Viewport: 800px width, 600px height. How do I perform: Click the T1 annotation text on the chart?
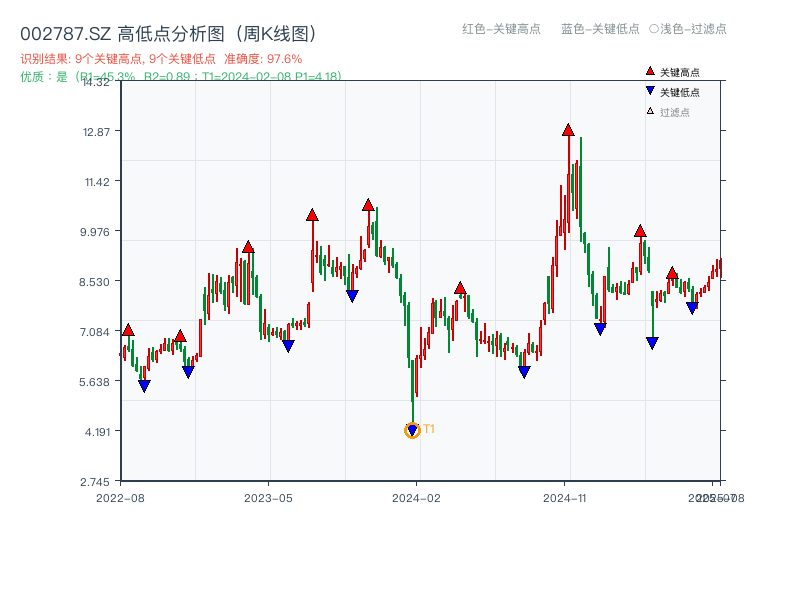428,428
